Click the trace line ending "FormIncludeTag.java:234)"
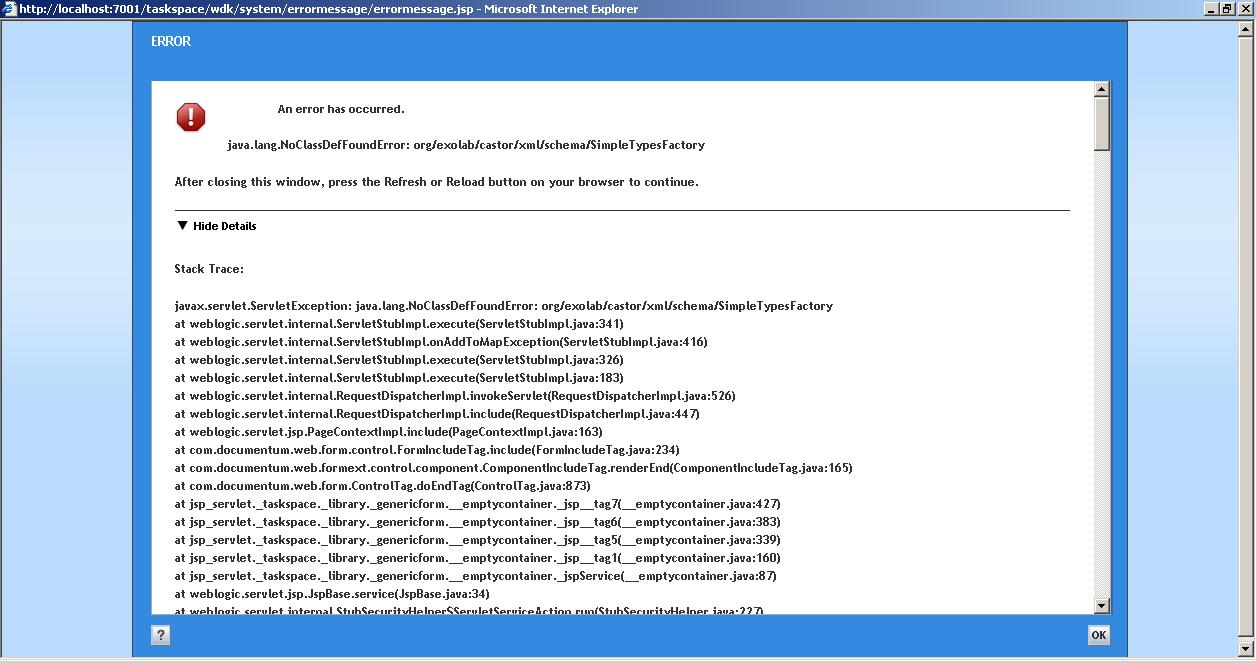Image resolution: width=1256 pixels, height=663 pixels. click(x=427, y=450)
